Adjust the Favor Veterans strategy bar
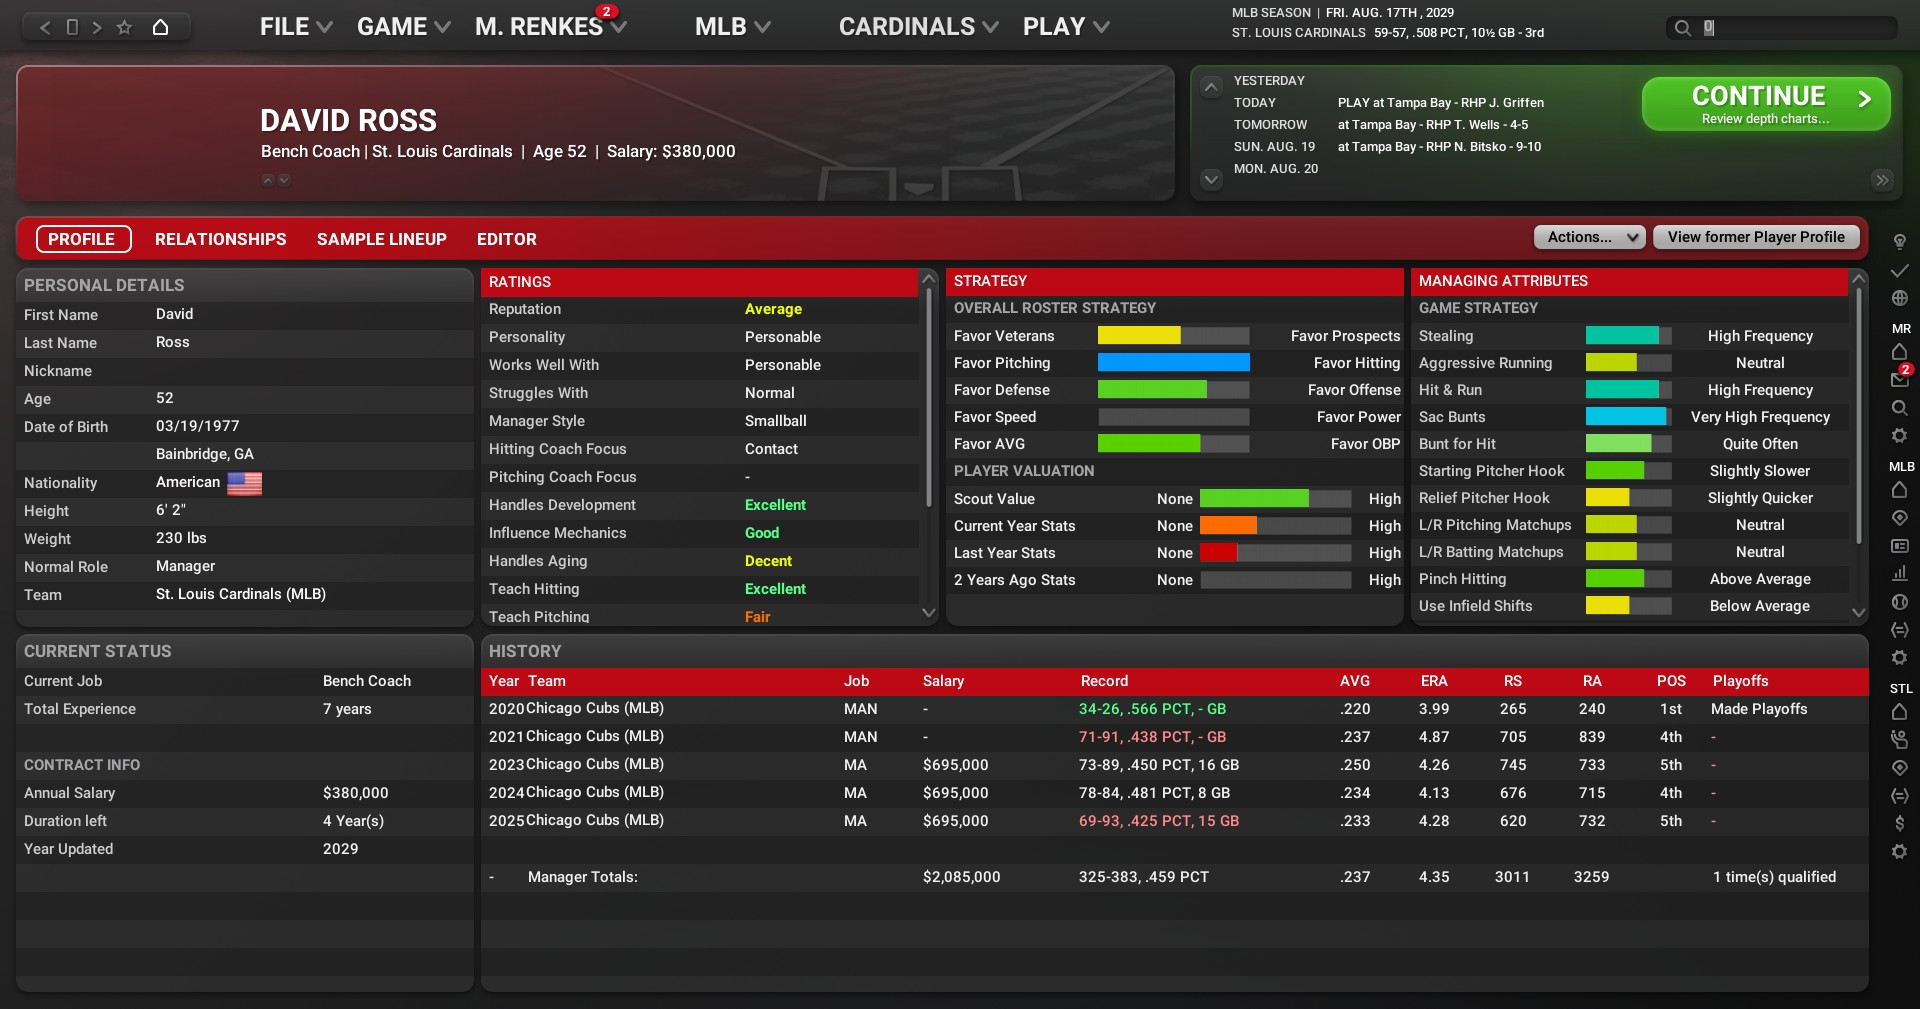Screen dimensions: 1920x1009 click(1173, 336)
